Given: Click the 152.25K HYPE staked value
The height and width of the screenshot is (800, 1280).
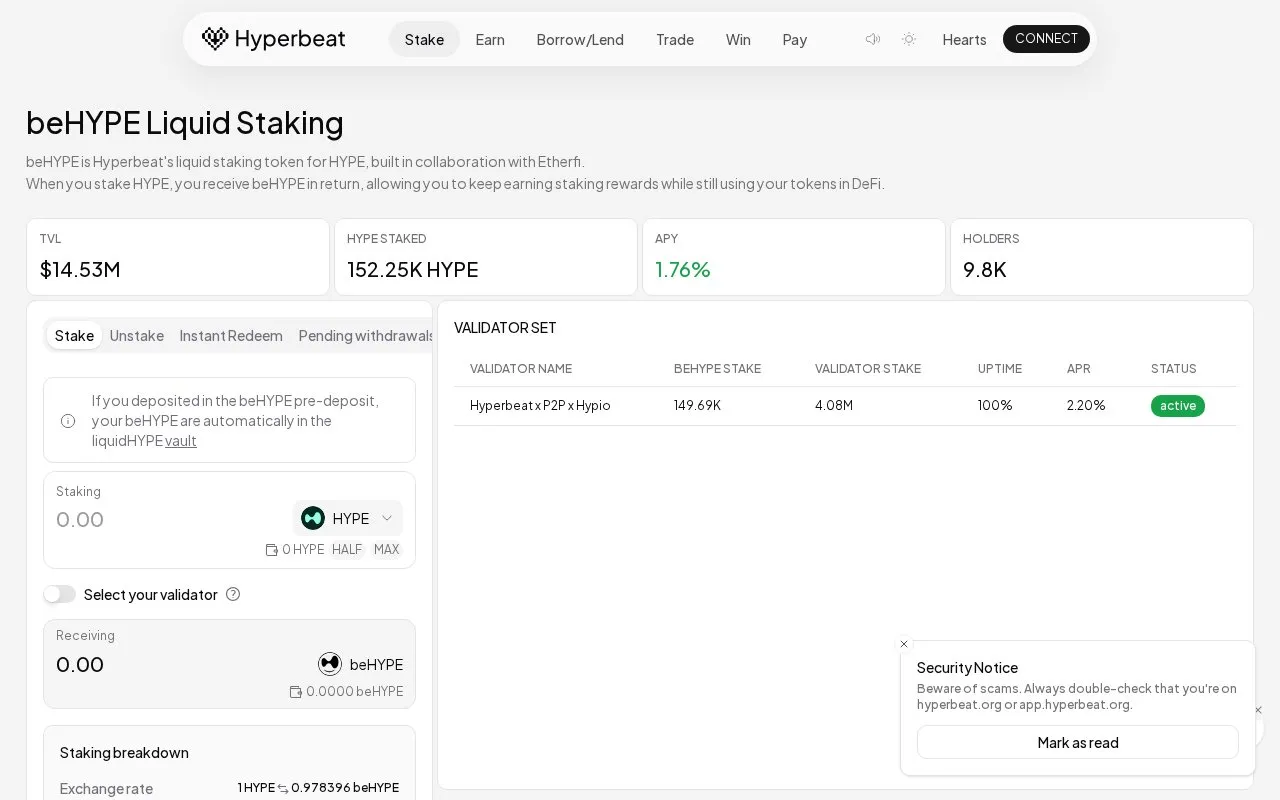Looking at the screenshot, I should coord(413,269).
